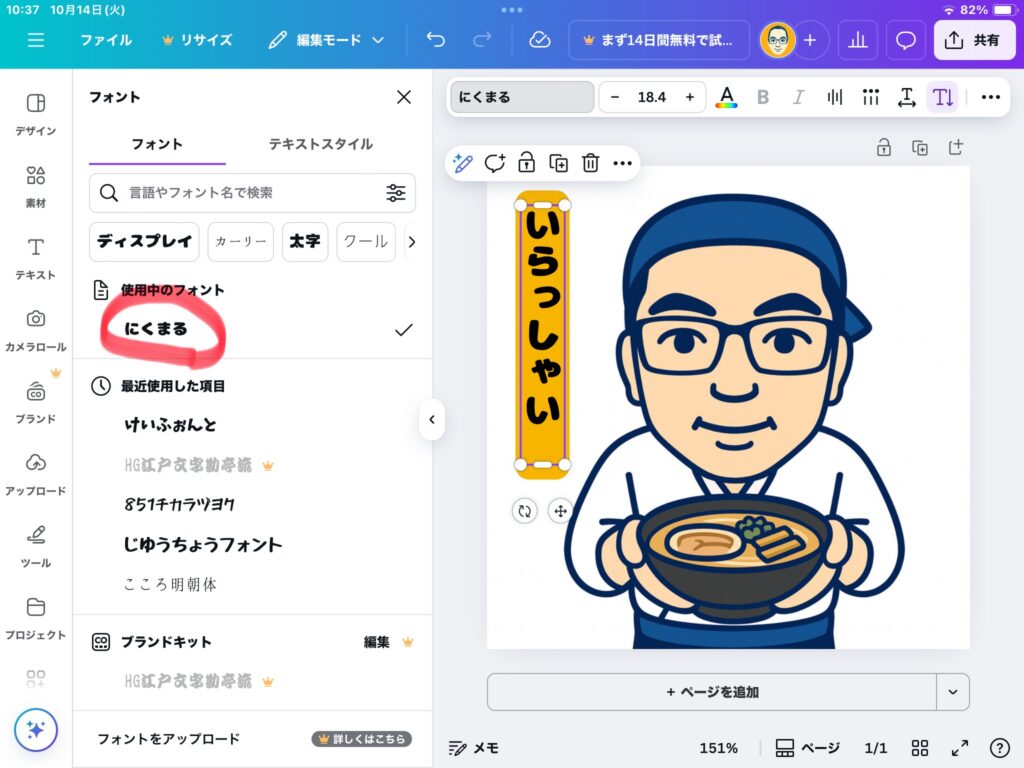Toggle italic formatting

(798, 97)
